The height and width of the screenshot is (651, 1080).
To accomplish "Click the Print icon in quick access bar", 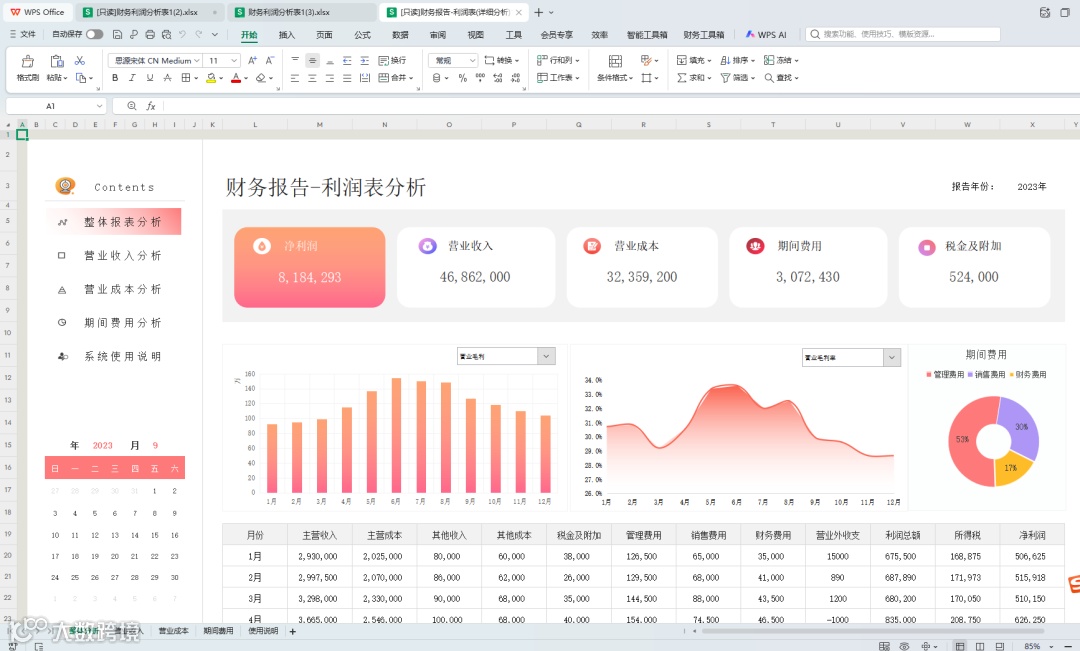I will coord(149,34).
